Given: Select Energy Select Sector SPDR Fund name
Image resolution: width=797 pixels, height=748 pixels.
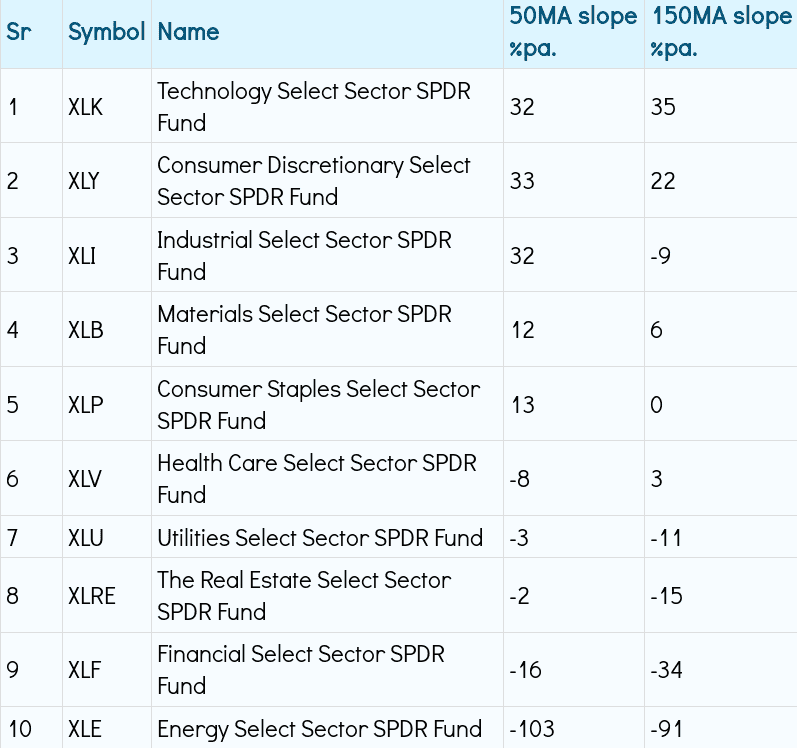Looking at the screenshot, I should point(319,729).
